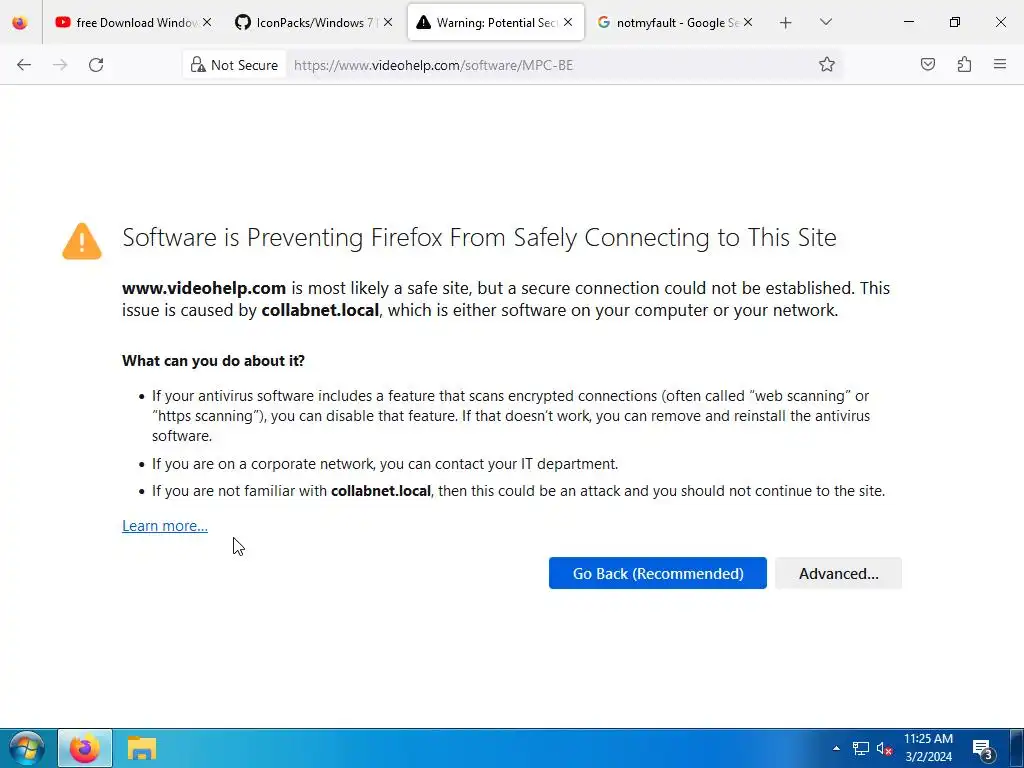Expand the list all tabs dropdown
1024x768 pixels.
click(826, 22)
